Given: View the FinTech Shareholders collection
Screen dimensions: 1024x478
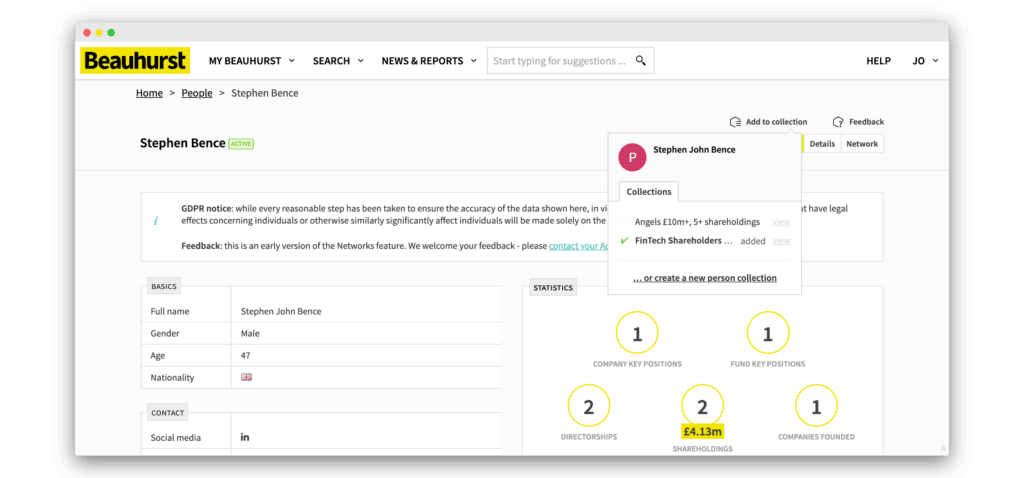Looking at the screenshot, I should tap(781, 241).
